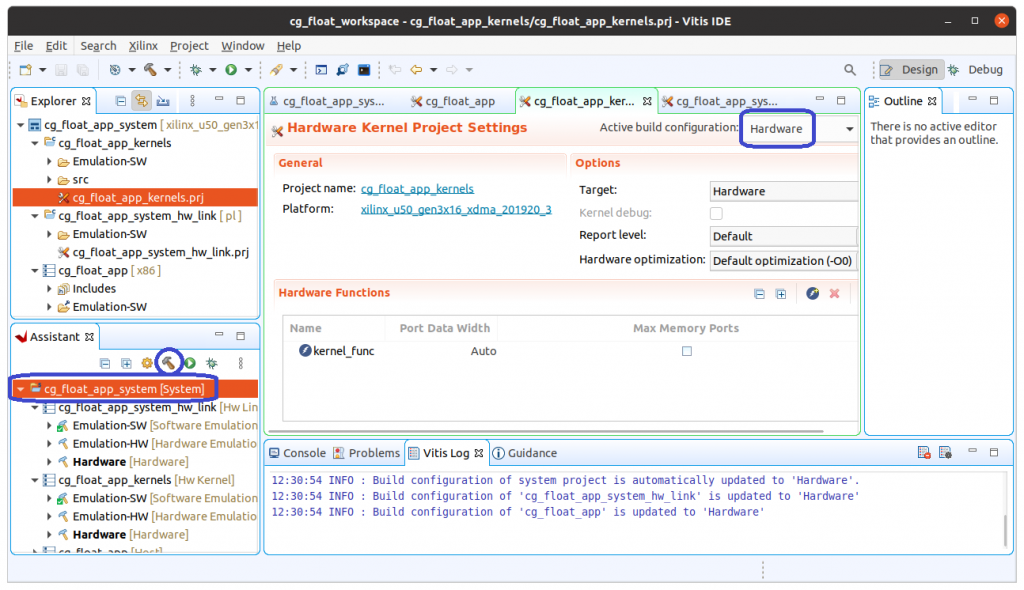Screen dimensions: 1024x590
Task: Toggle Link with Editor in Explorer
Action: tap(141, 101)
